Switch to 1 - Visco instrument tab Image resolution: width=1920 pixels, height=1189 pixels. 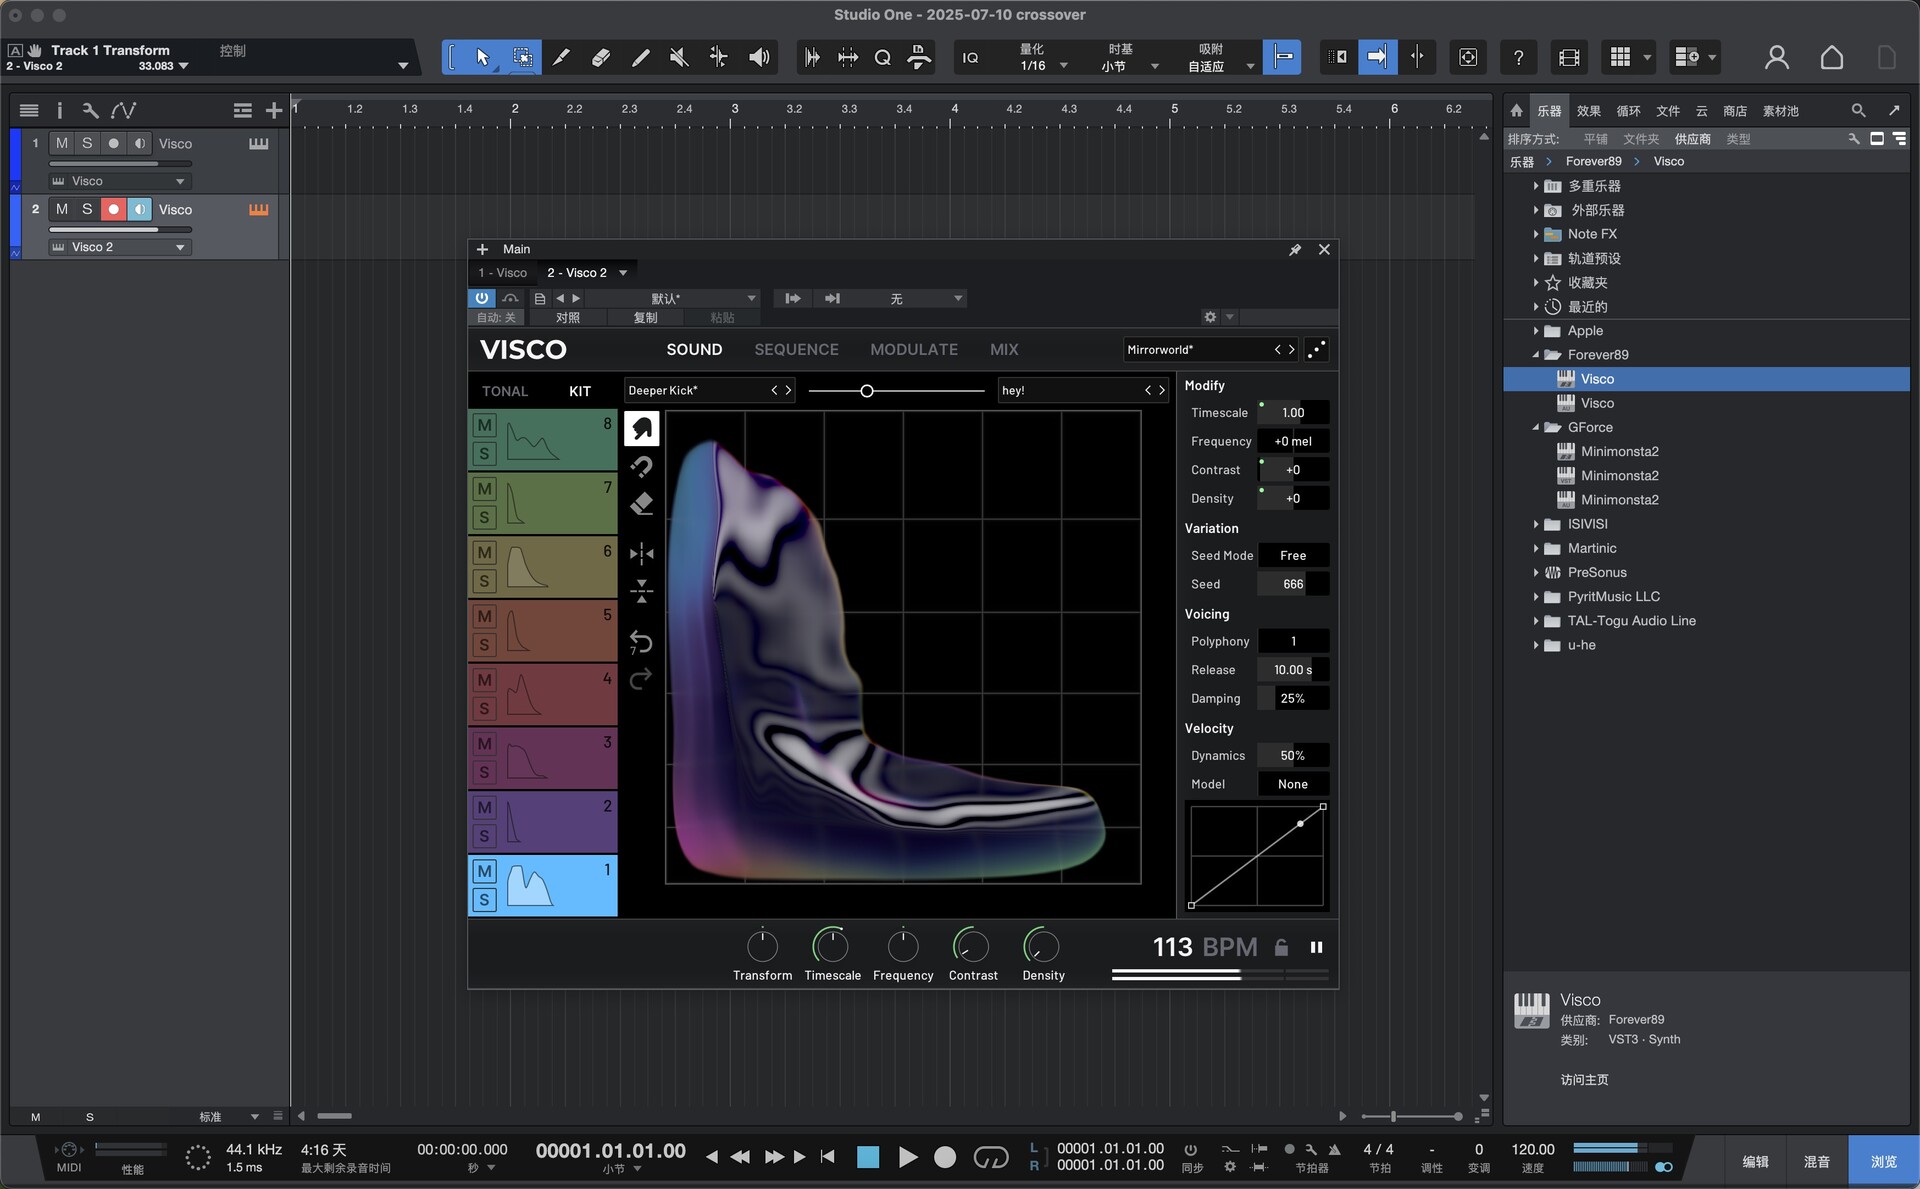pos(503,272)
